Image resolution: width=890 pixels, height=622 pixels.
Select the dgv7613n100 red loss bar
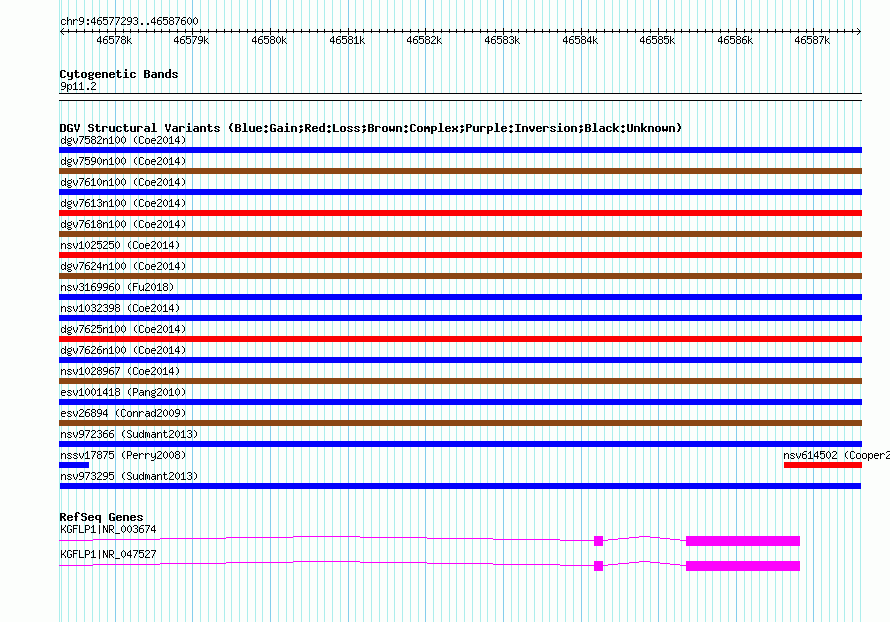(460, 213)
